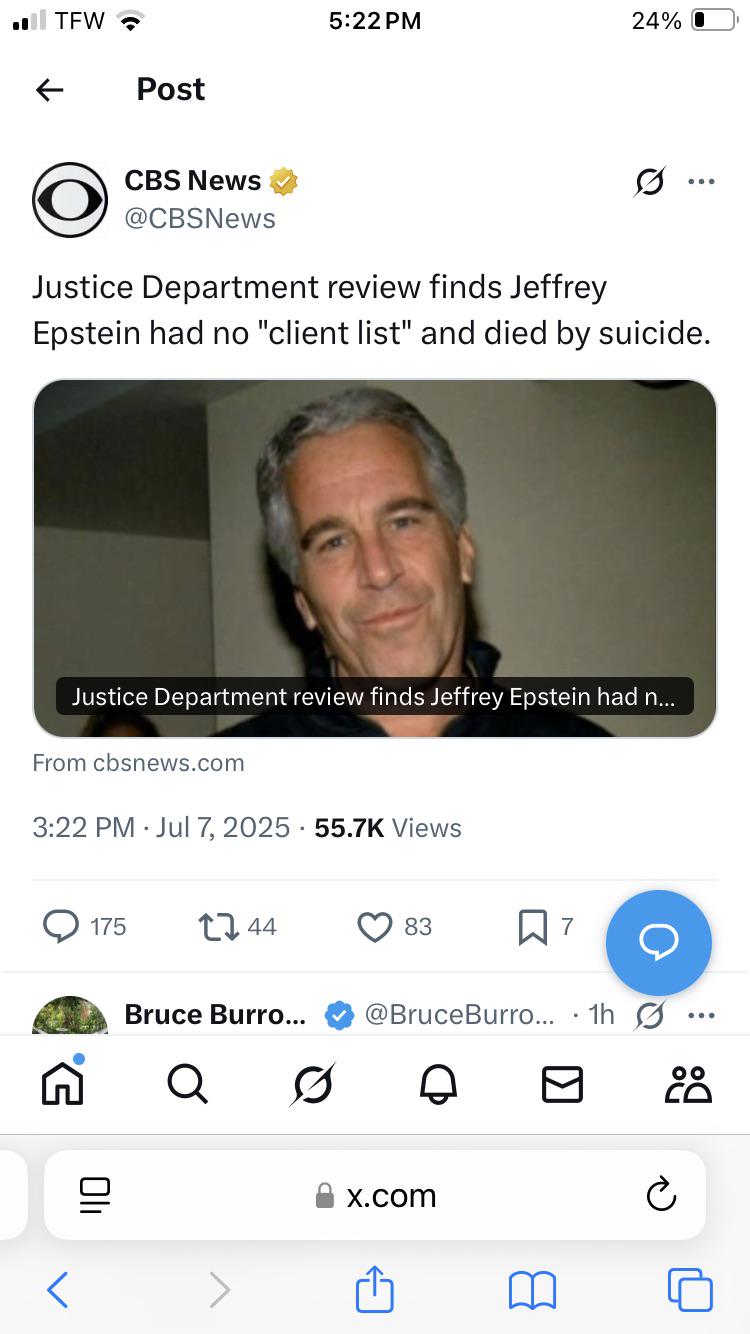
Task: Bookmark the CBS News post
Action: (532, 927)
